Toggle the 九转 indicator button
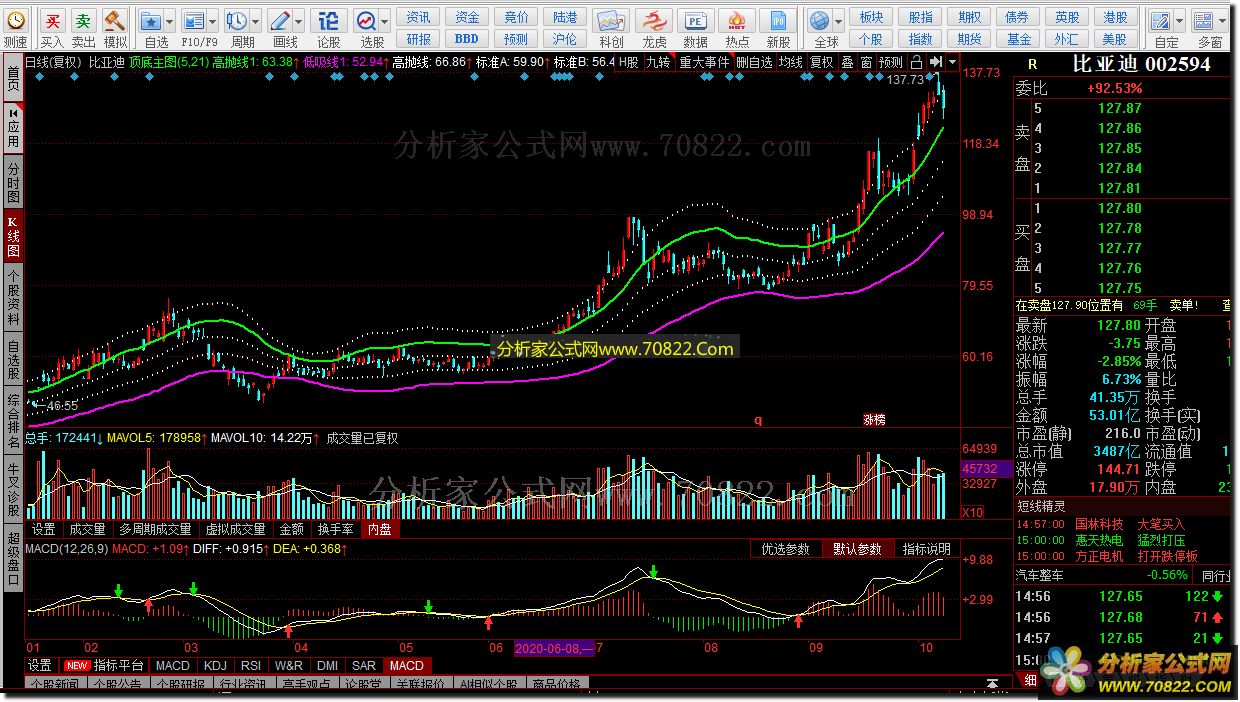Viewport: 1240px width, 702px height. coord(658,62)
